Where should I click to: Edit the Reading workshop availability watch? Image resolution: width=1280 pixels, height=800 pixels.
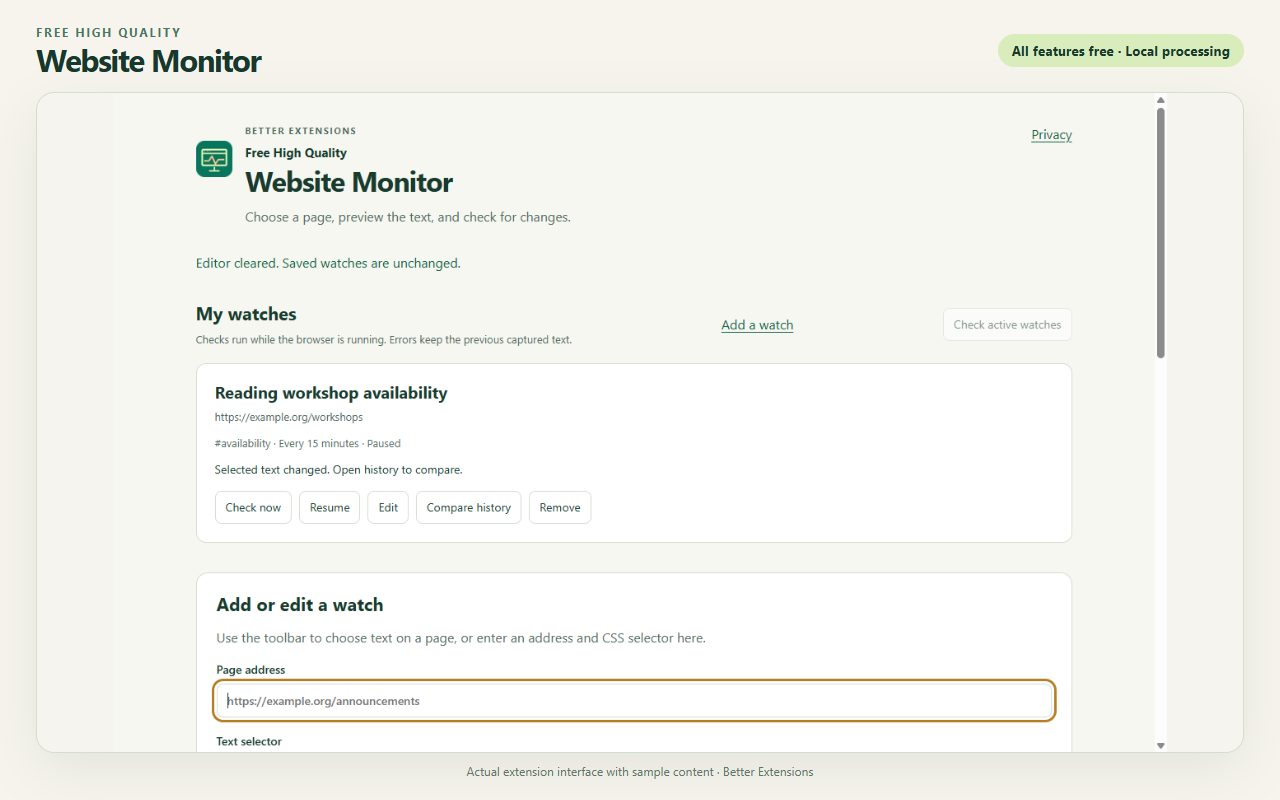click(x=388, y=507)
